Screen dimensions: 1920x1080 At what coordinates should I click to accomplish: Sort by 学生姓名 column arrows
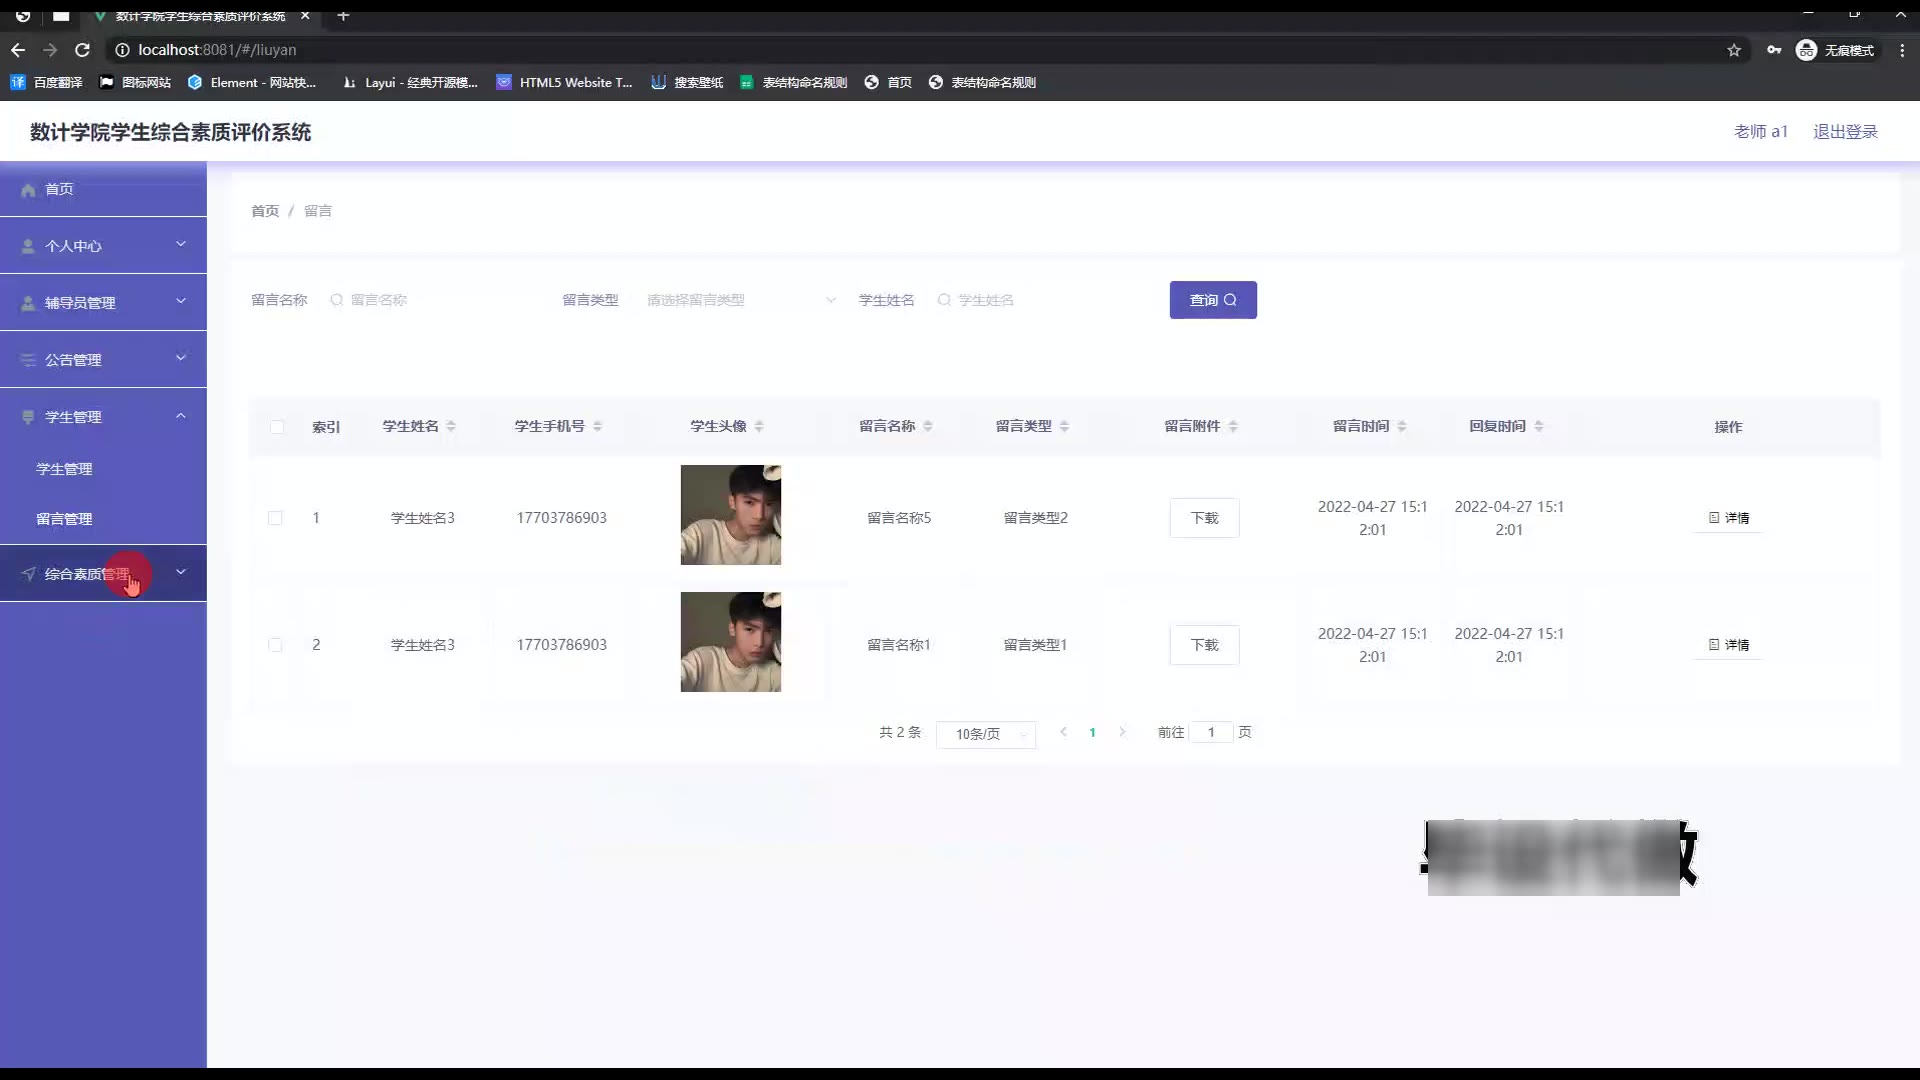pos(451,427)
